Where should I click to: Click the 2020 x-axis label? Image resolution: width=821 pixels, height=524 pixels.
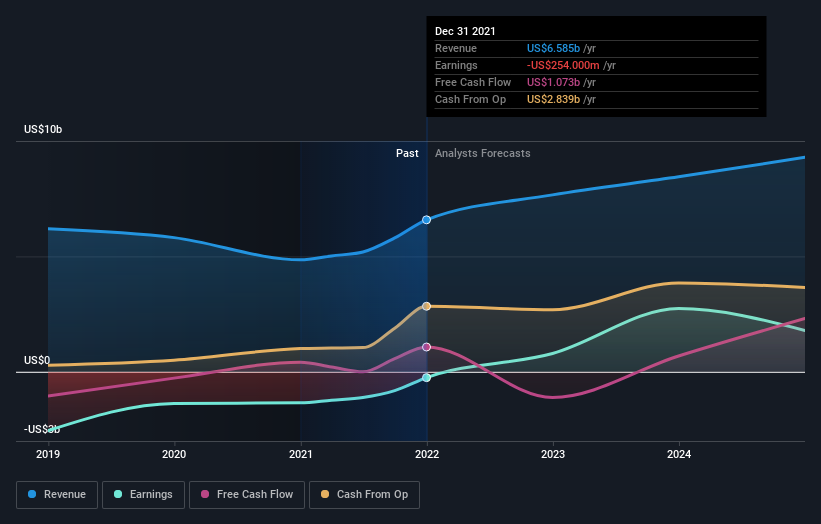coord(174,454)
